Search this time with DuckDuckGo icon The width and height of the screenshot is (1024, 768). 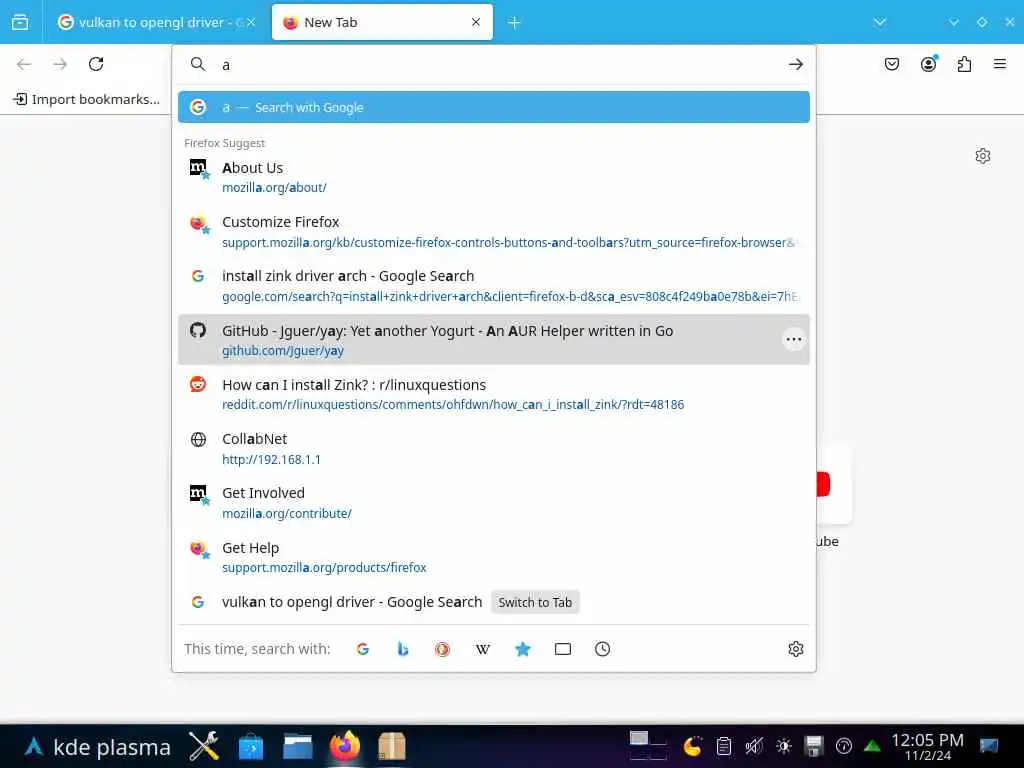pos(443,649)
